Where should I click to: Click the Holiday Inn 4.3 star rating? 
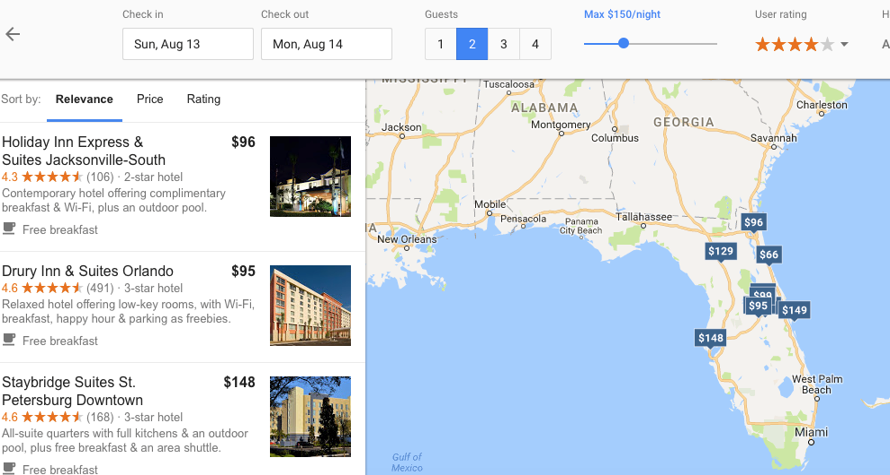[x=43, y=177]
